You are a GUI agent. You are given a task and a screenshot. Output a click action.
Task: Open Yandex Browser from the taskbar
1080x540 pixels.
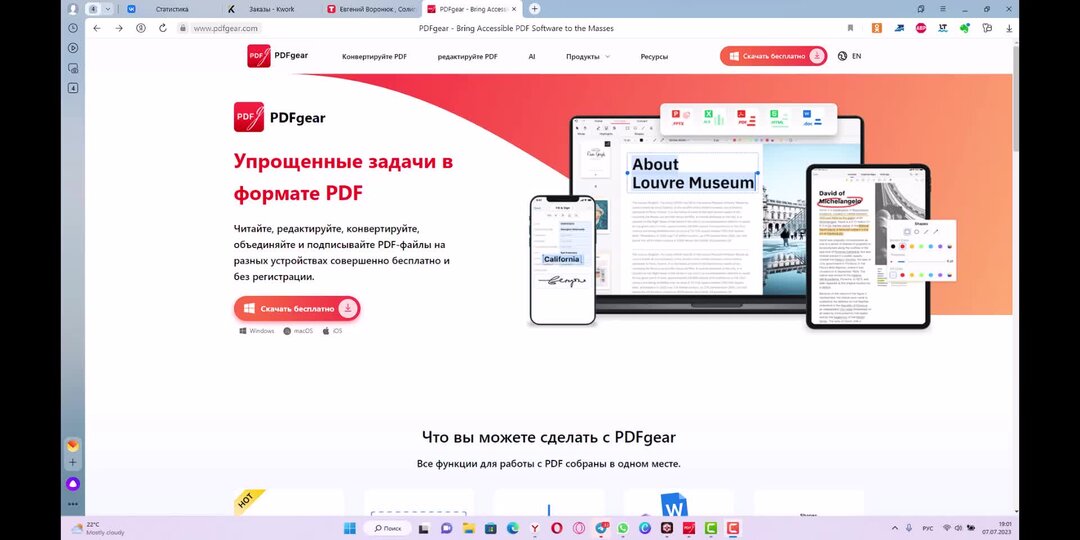click(534, 528)
